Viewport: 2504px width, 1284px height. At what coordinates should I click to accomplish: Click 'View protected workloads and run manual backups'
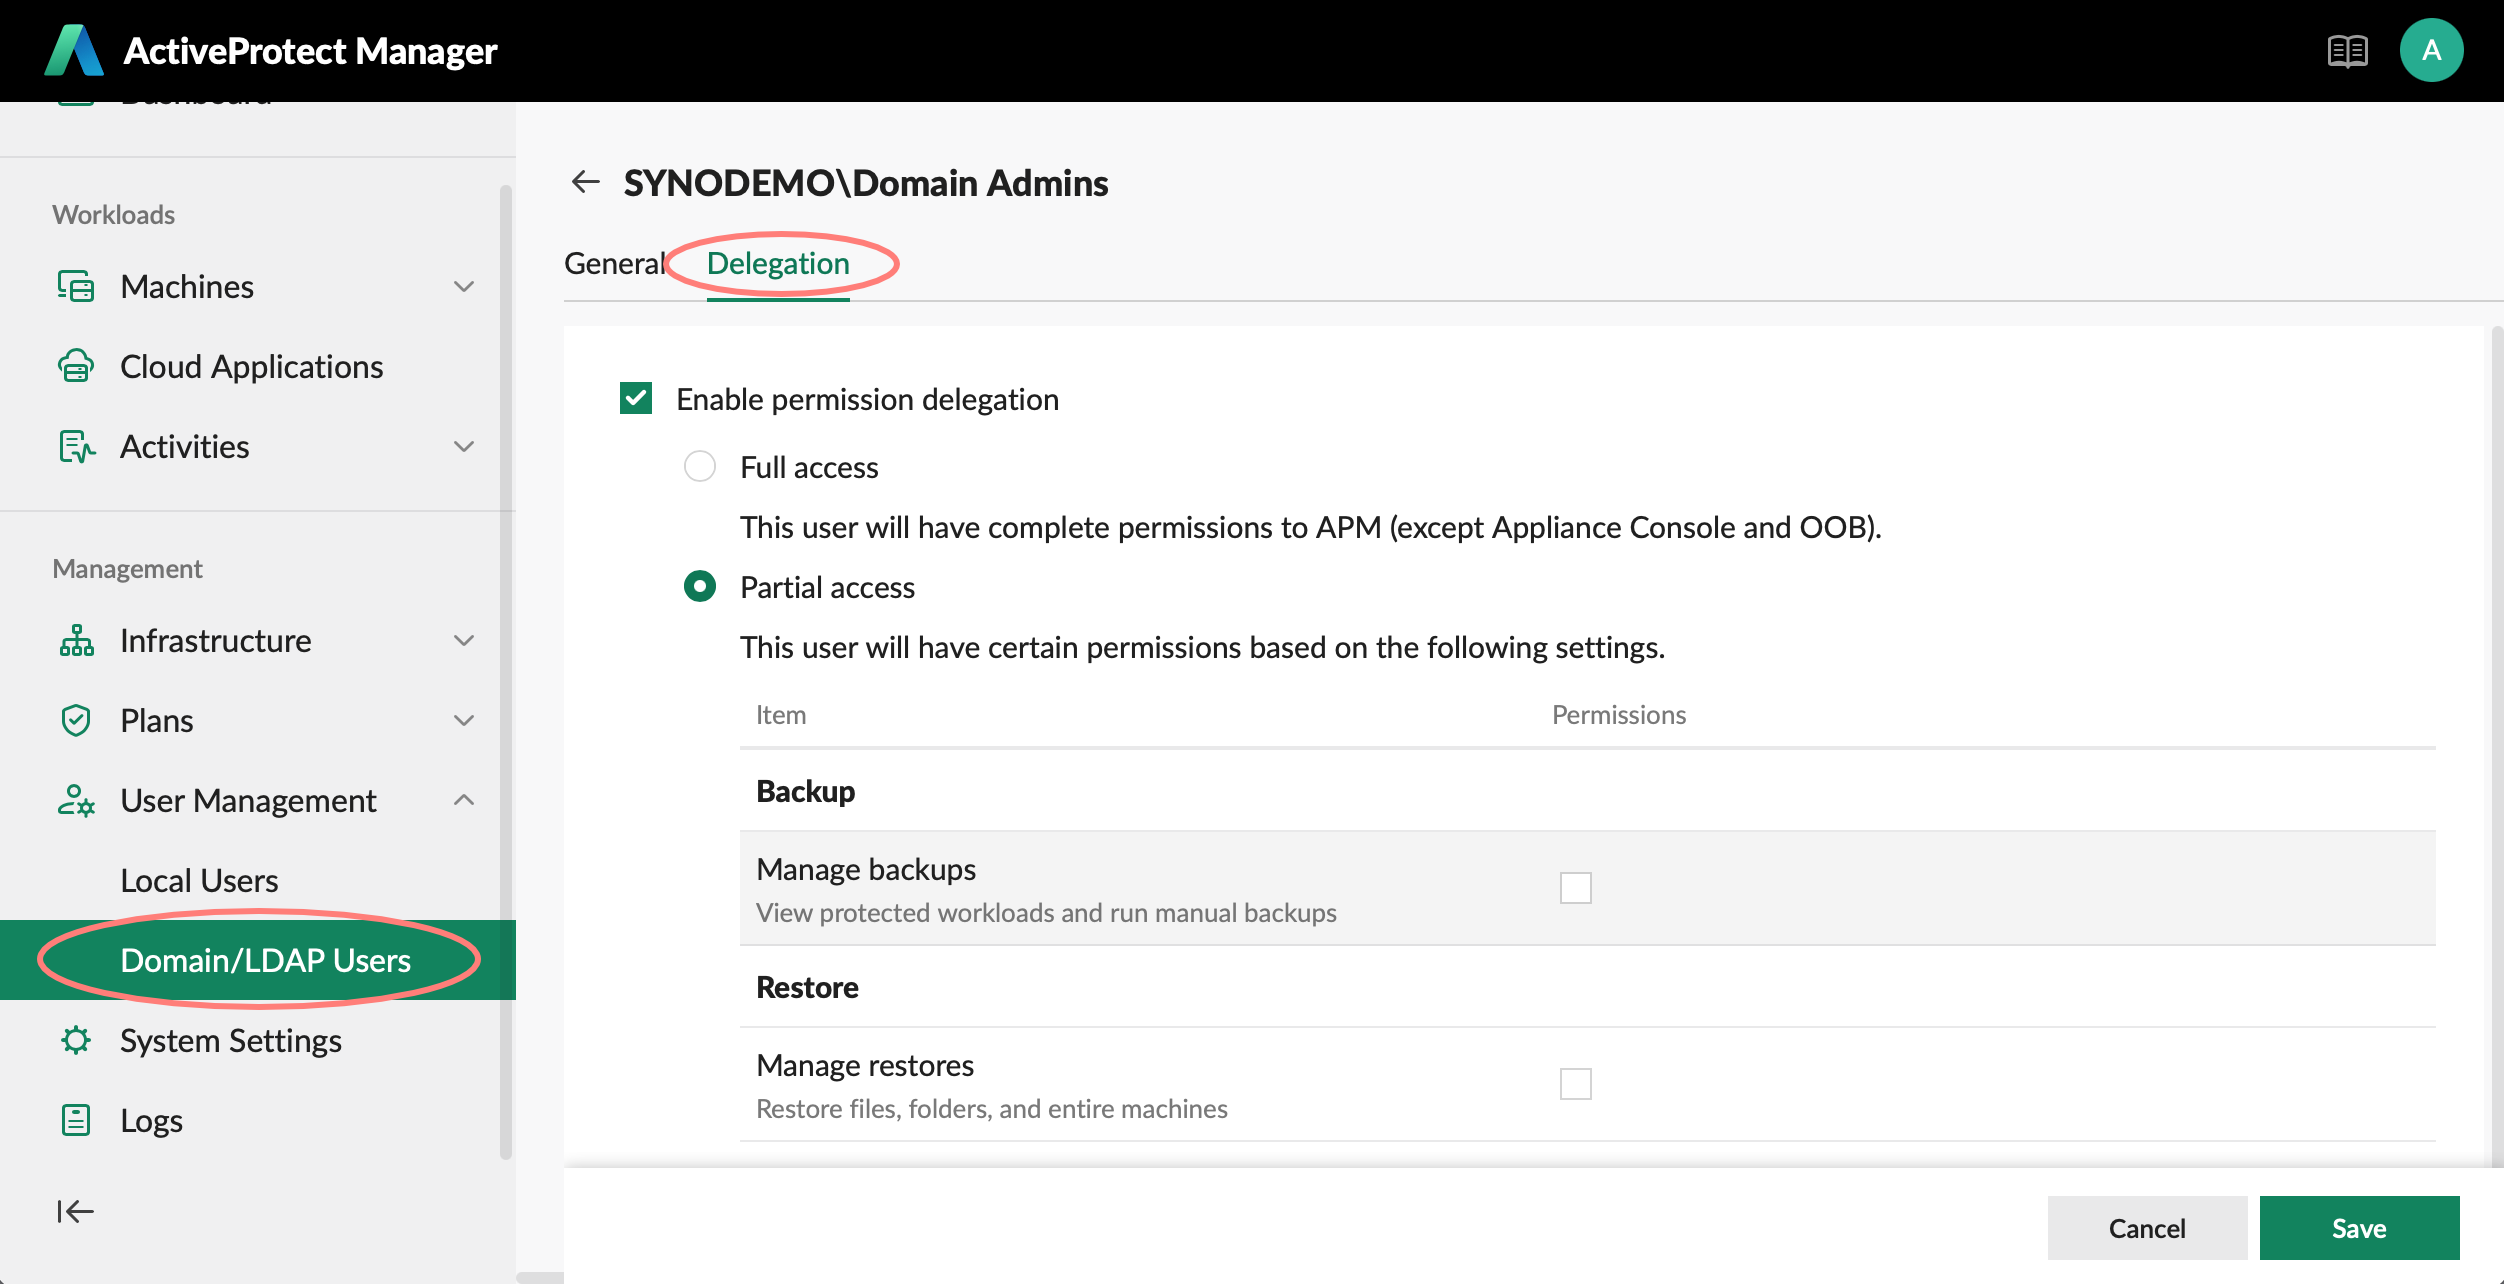(x=1046, y=912)
